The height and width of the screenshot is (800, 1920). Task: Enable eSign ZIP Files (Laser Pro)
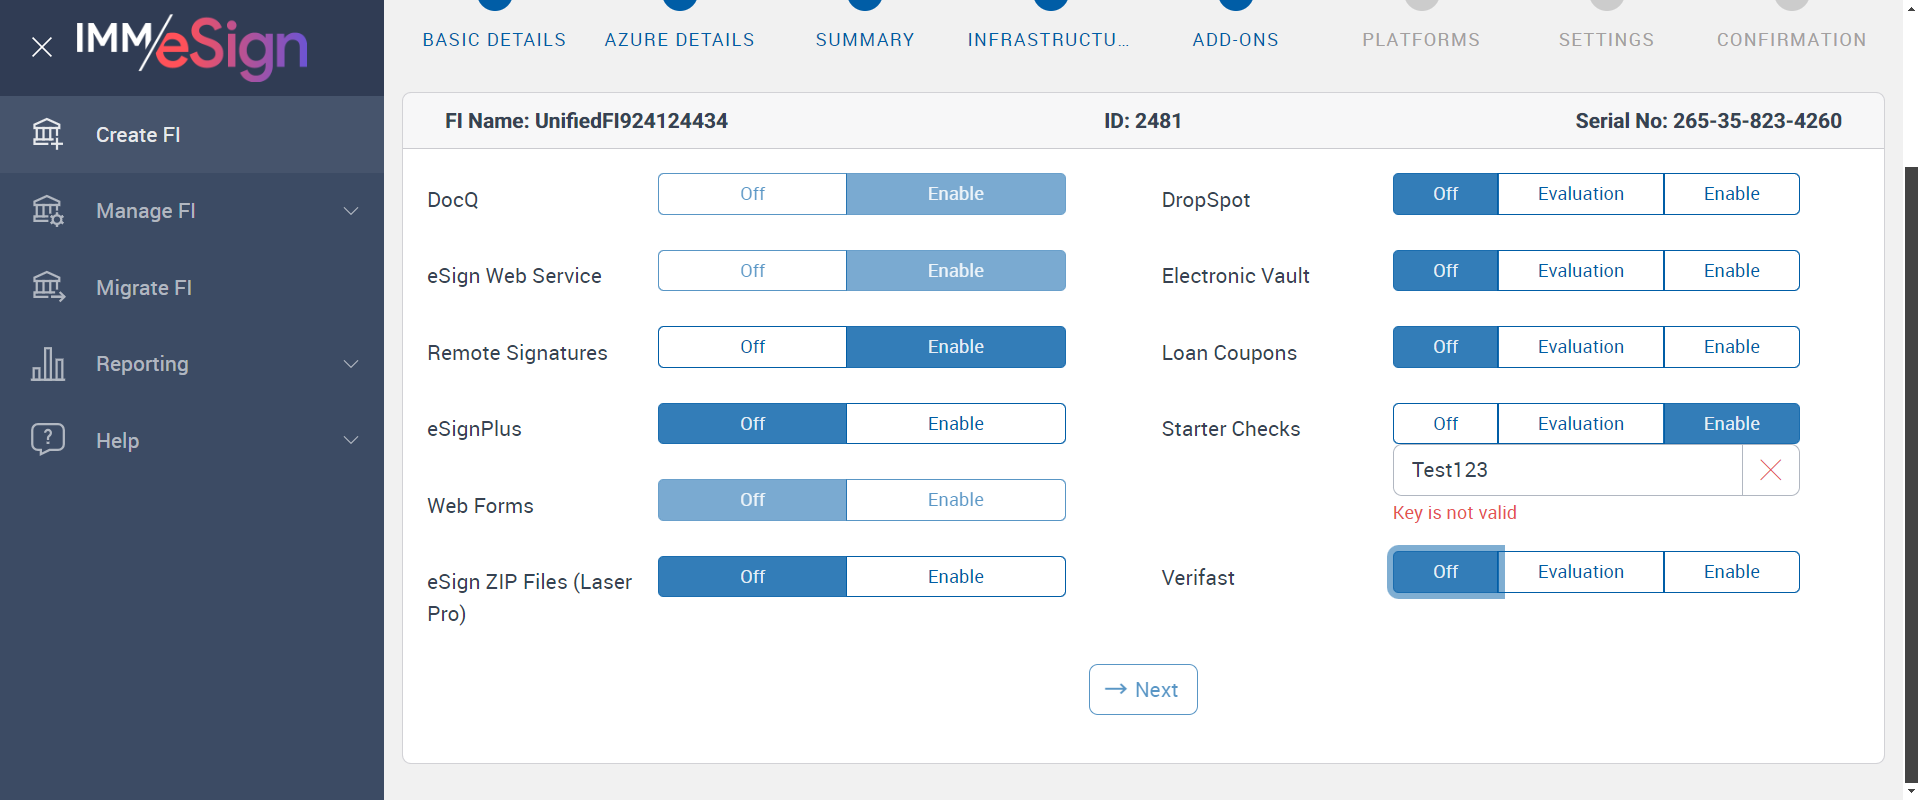pos(956,577)
